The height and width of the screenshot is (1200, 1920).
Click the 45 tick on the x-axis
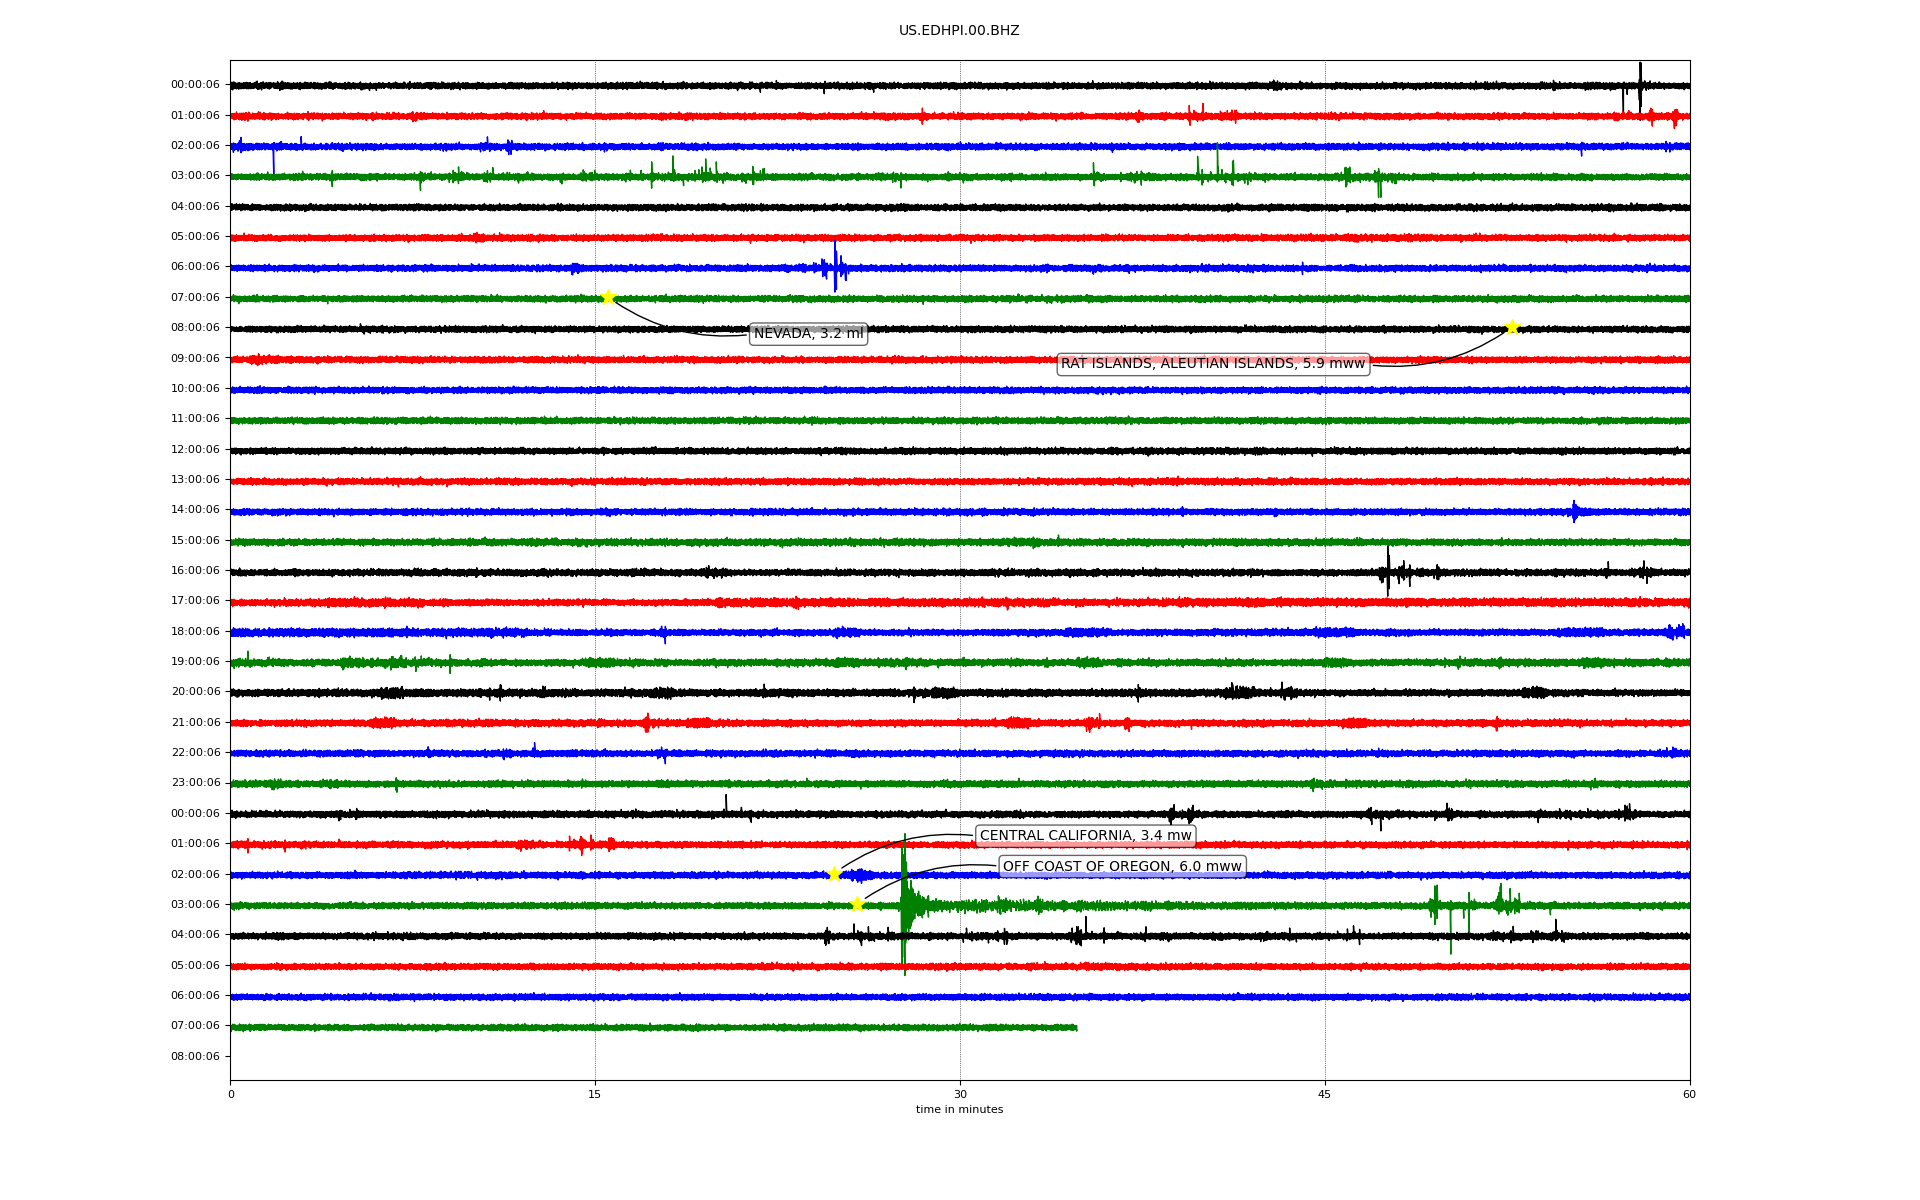1325,1094
